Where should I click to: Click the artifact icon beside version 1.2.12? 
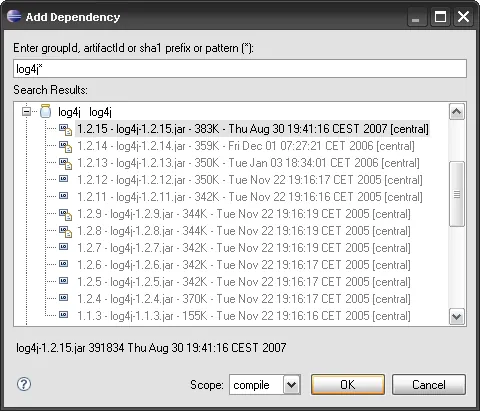64,179
